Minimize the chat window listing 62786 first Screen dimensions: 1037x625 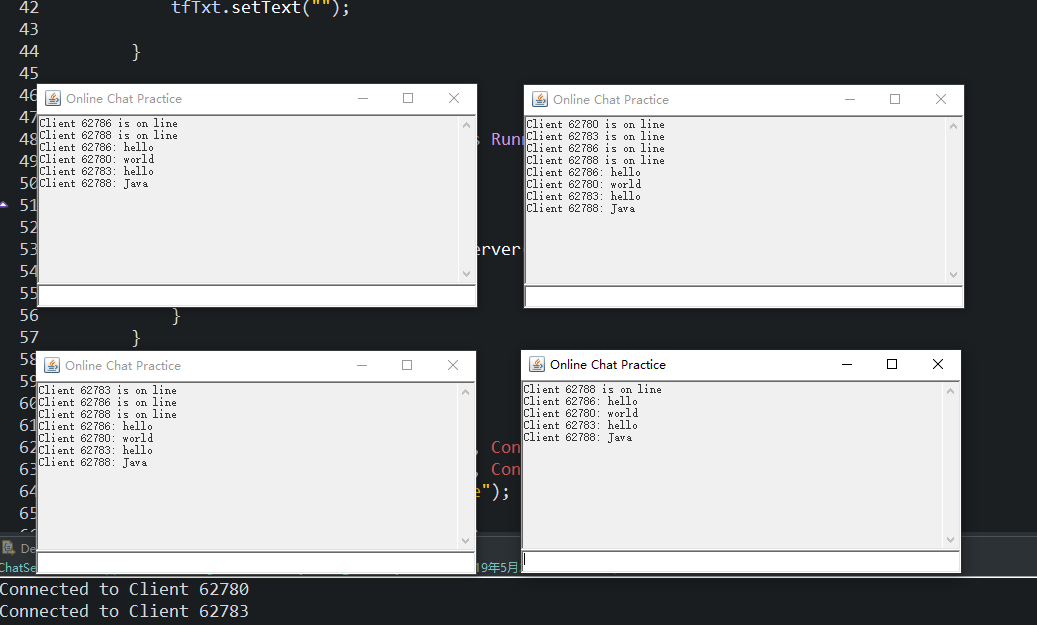(363, 99)
